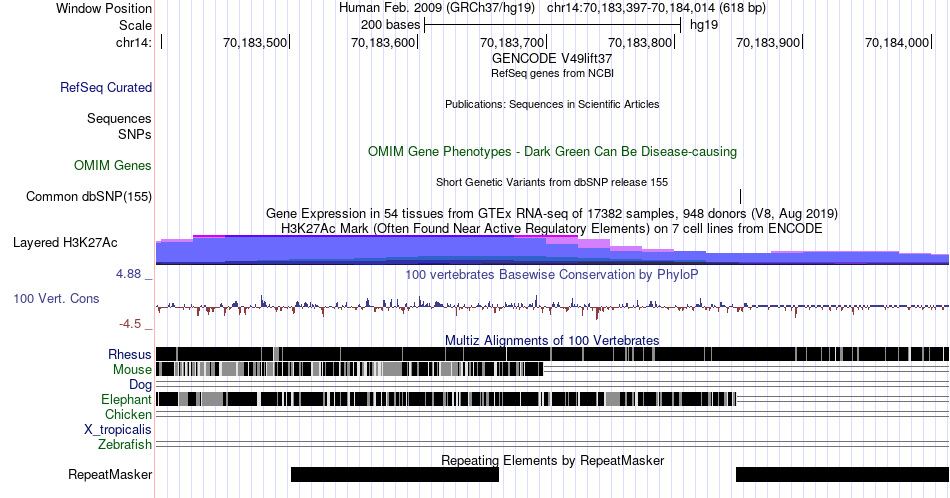Click the chr14: base position label
This screenshot has height=498, width=950.
click(134, 42)
